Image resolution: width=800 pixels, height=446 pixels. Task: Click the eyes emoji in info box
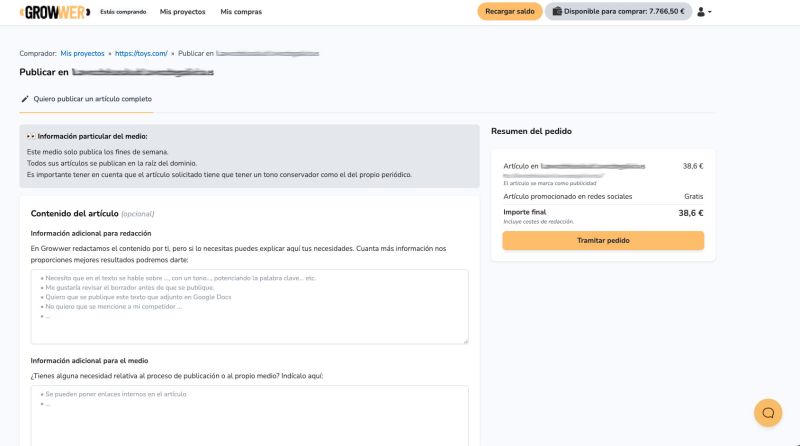[31, 136]
